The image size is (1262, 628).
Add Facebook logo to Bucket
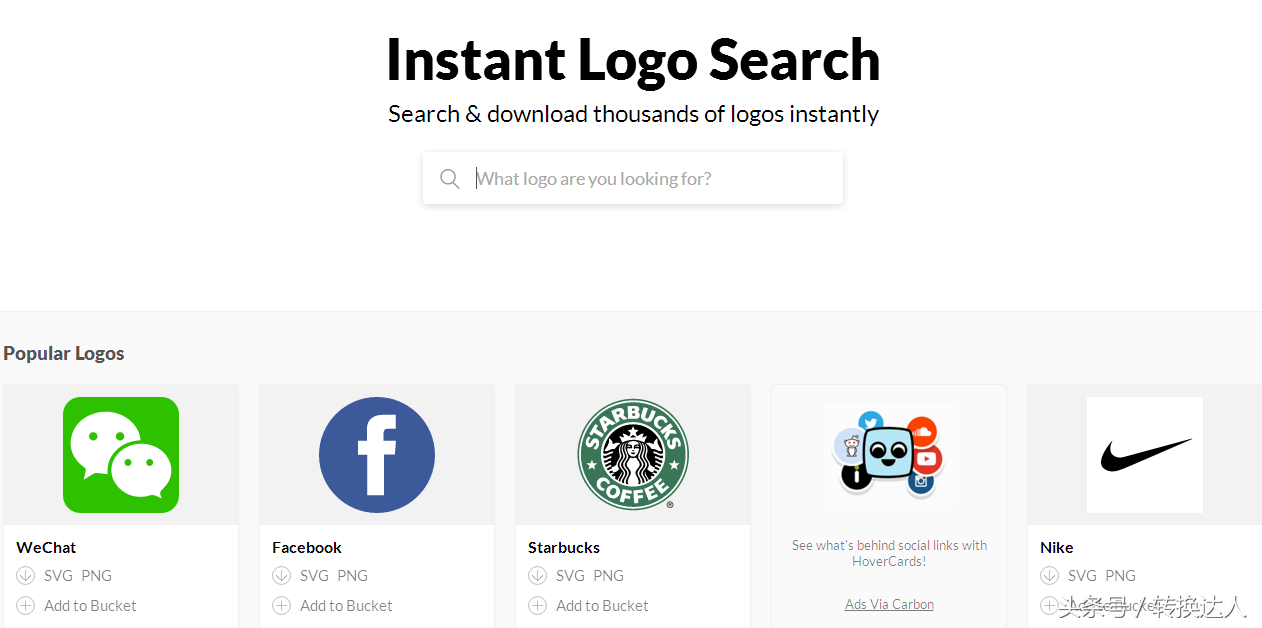[x=346, y=605]
